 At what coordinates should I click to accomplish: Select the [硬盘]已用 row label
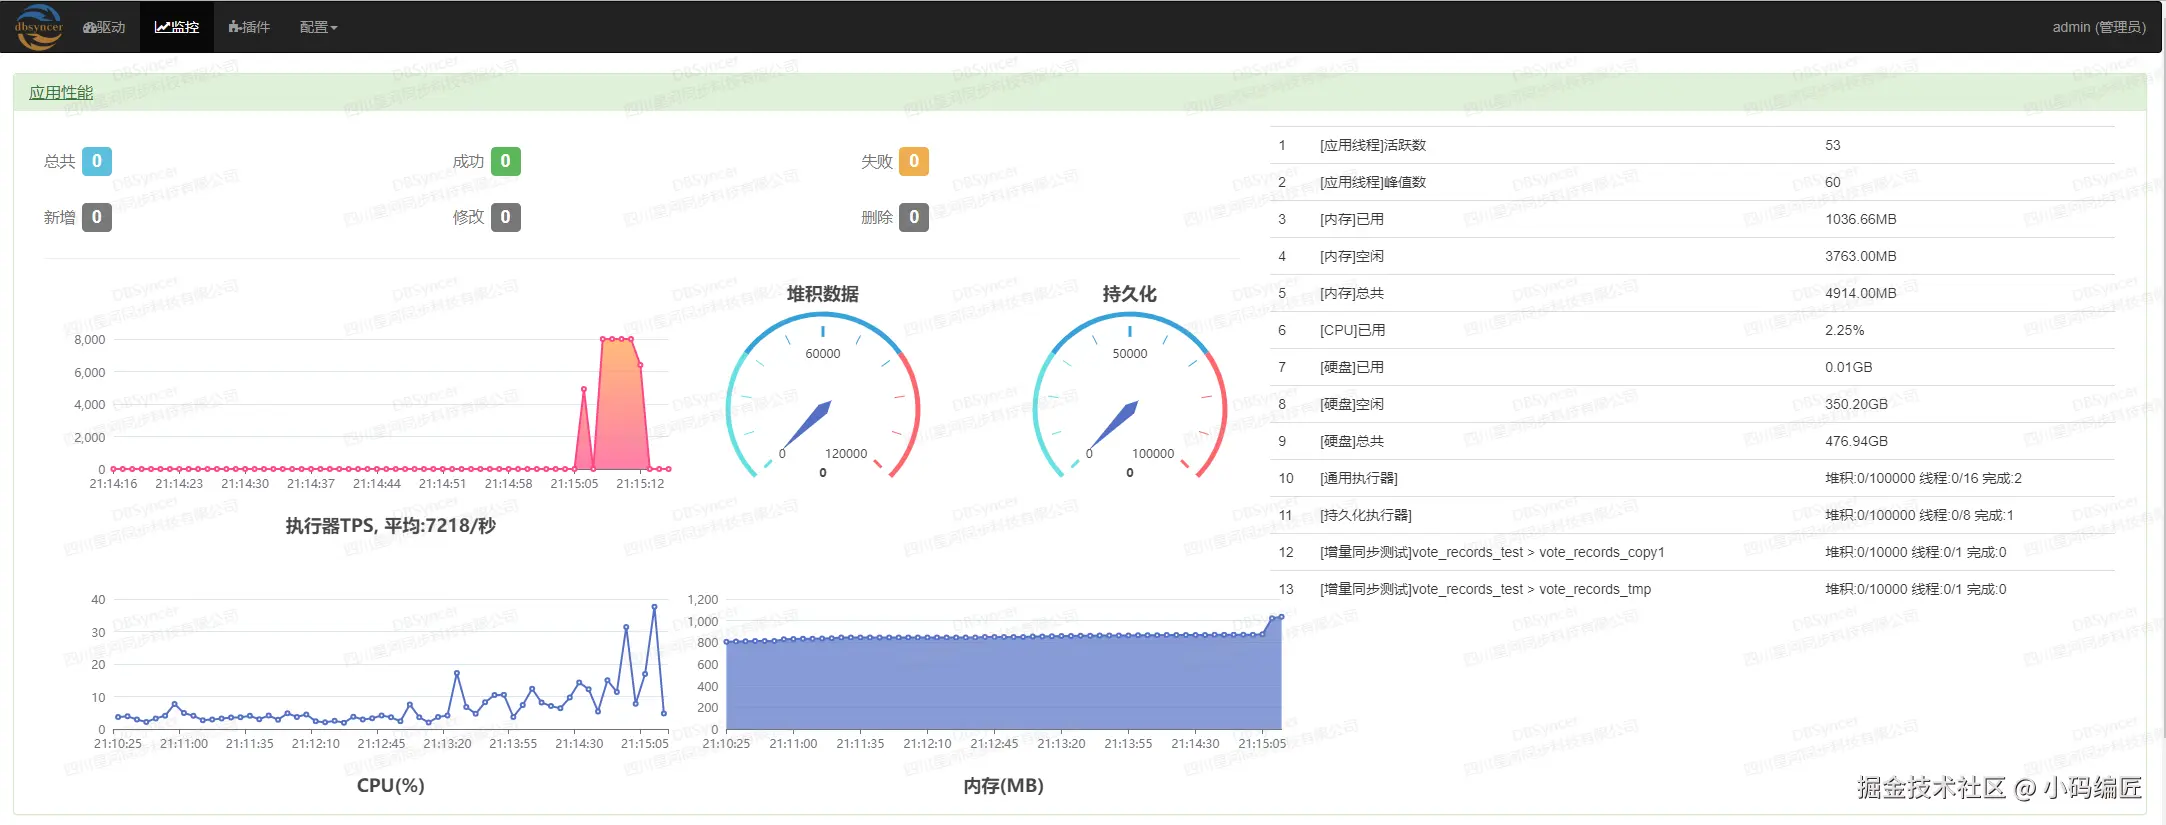[x=1352, y=367]
